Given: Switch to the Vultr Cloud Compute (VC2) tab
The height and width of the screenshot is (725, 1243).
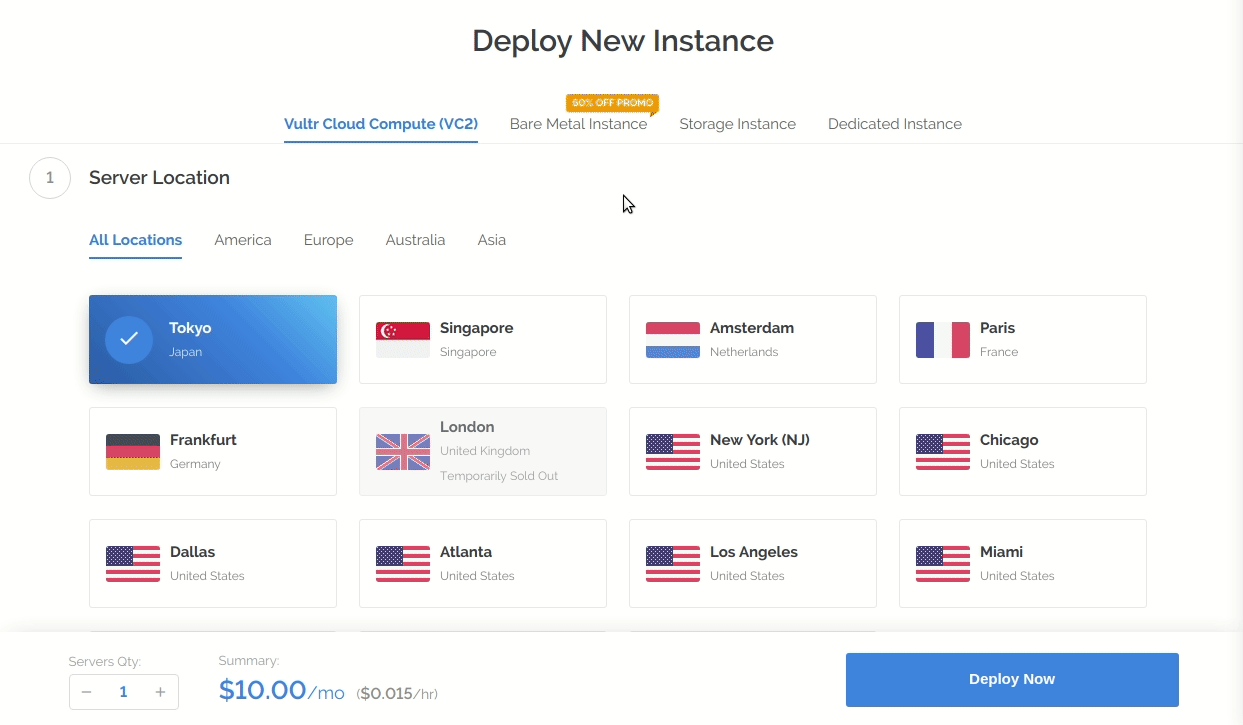Looking at the screenshot, I should [381, 124].
